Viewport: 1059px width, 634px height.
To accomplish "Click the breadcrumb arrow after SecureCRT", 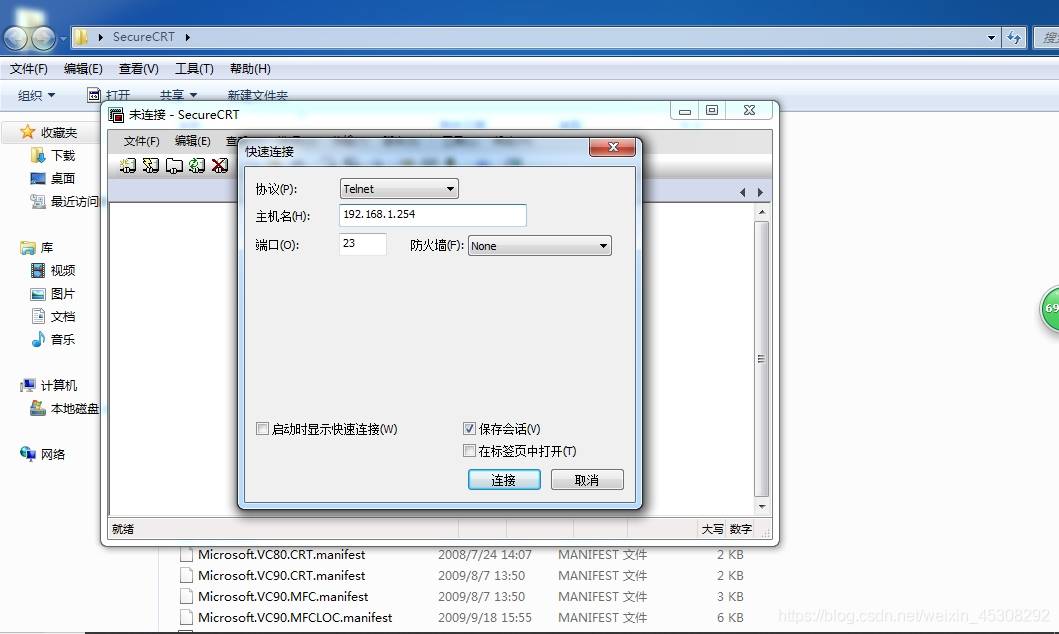I will pyautogui.click(x=187, y=37).
